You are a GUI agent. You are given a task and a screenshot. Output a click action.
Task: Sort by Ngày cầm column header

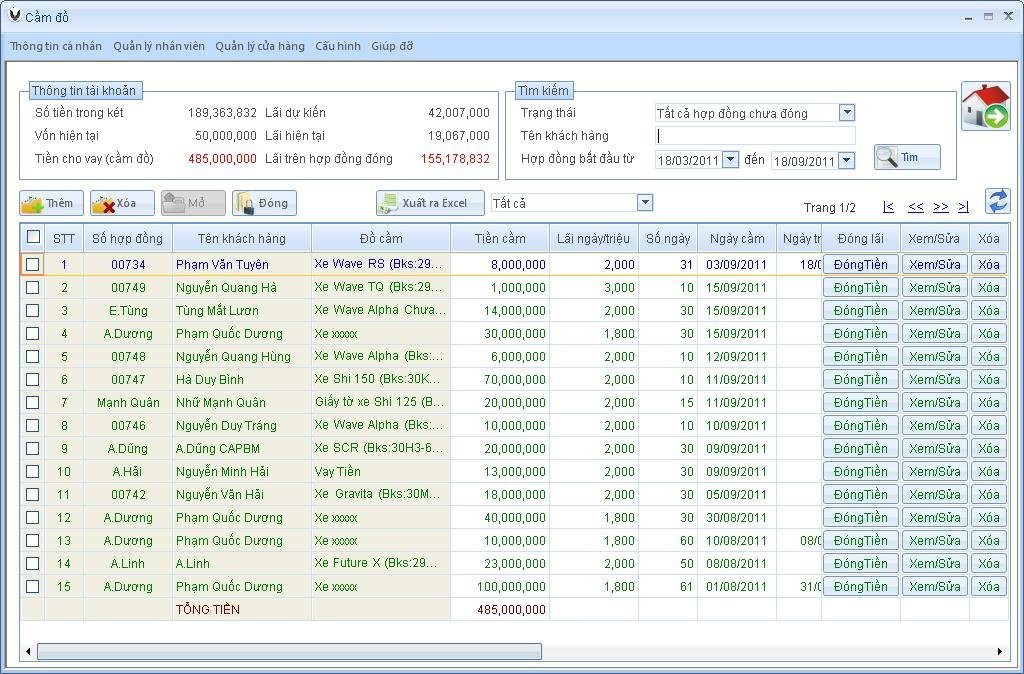click(x=737, y=238)
